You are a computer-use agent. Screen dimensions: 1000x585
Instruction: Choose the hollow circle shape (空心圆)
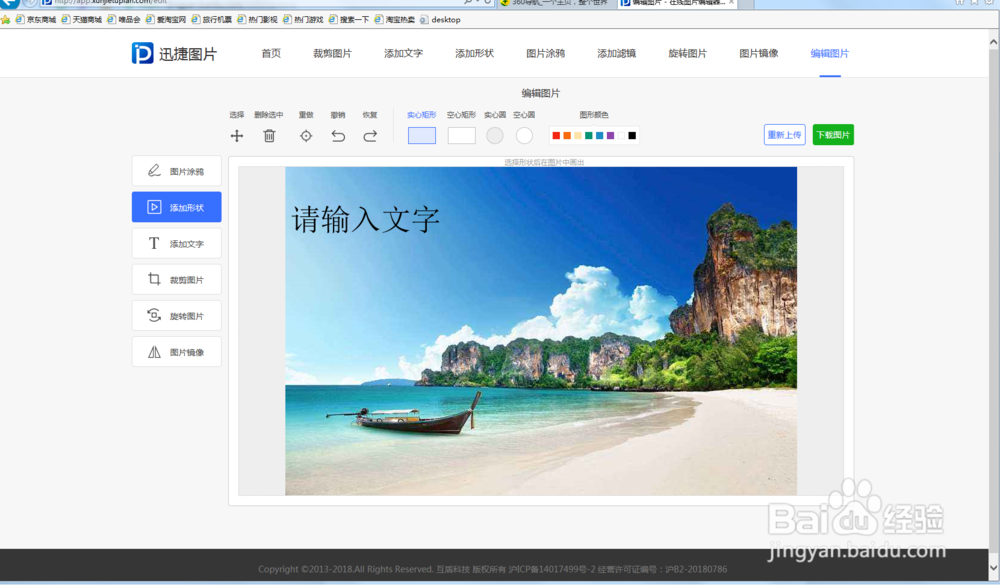pos(524,135)
